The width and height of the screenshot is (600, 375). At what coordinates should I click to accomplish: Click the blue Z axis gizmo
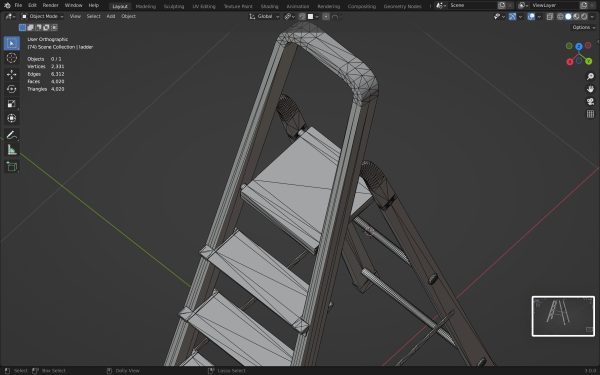[579, 46]
